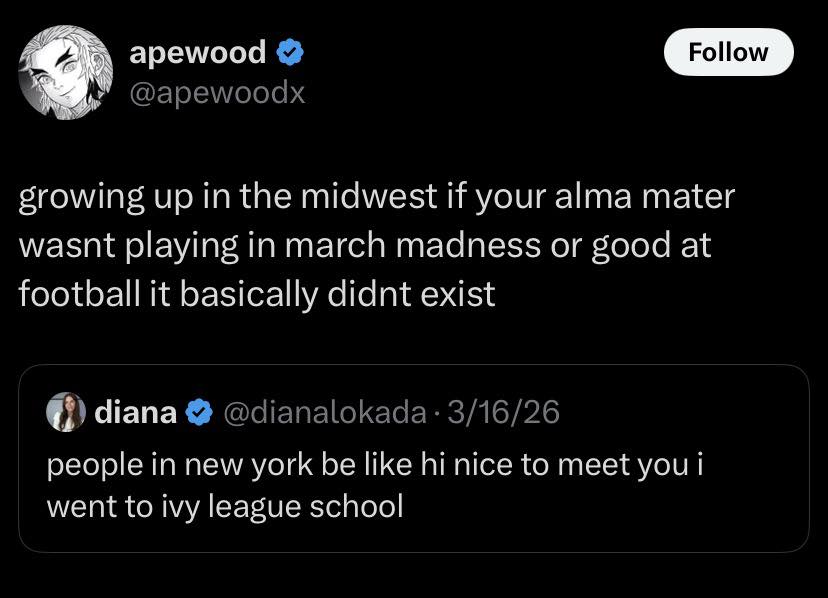This screenshot has height=598, width=828.
Task: Click the line 'football it basically didnt exist'
Action: [257, 296]
